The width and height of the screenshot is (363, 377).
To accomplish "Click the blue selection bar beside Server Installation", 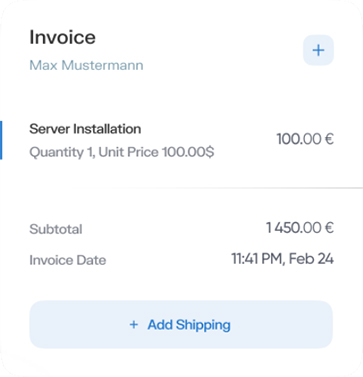I will tap(1, 140).
